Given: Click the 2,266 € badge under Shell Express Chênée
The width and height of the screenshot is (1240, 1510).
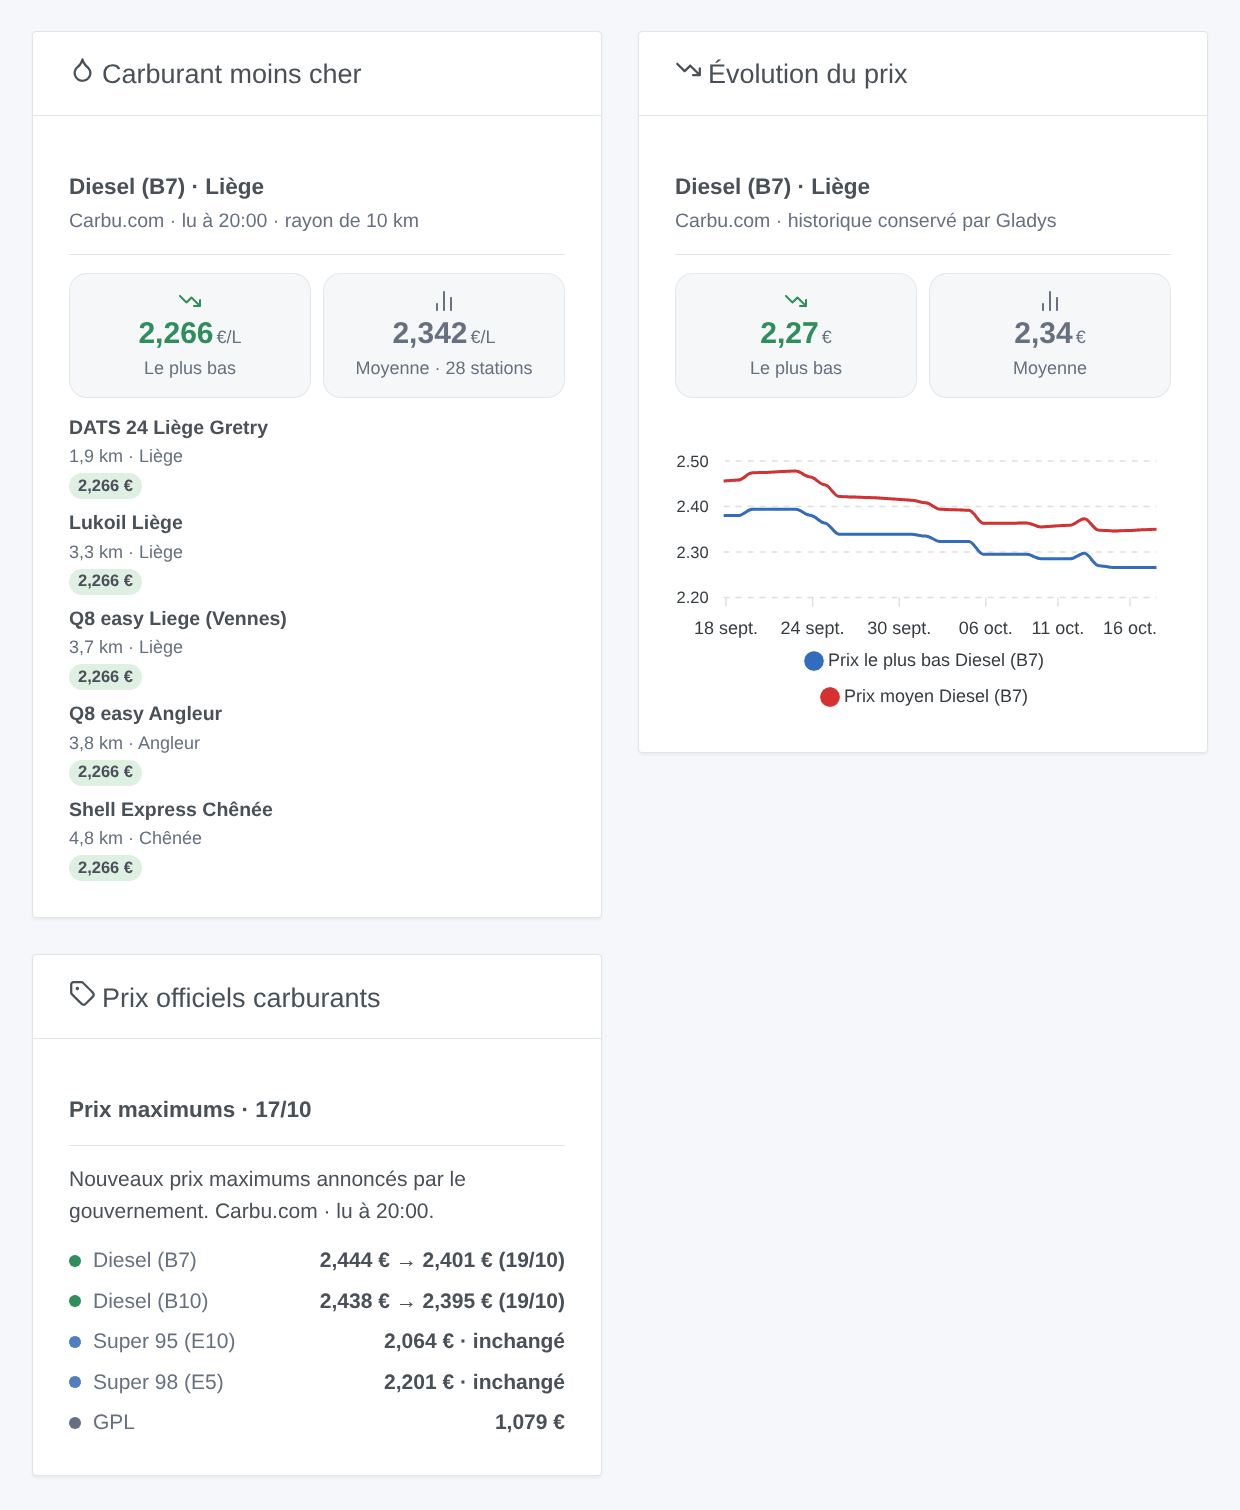Looking at the screenshot, I should pos(105,868).
